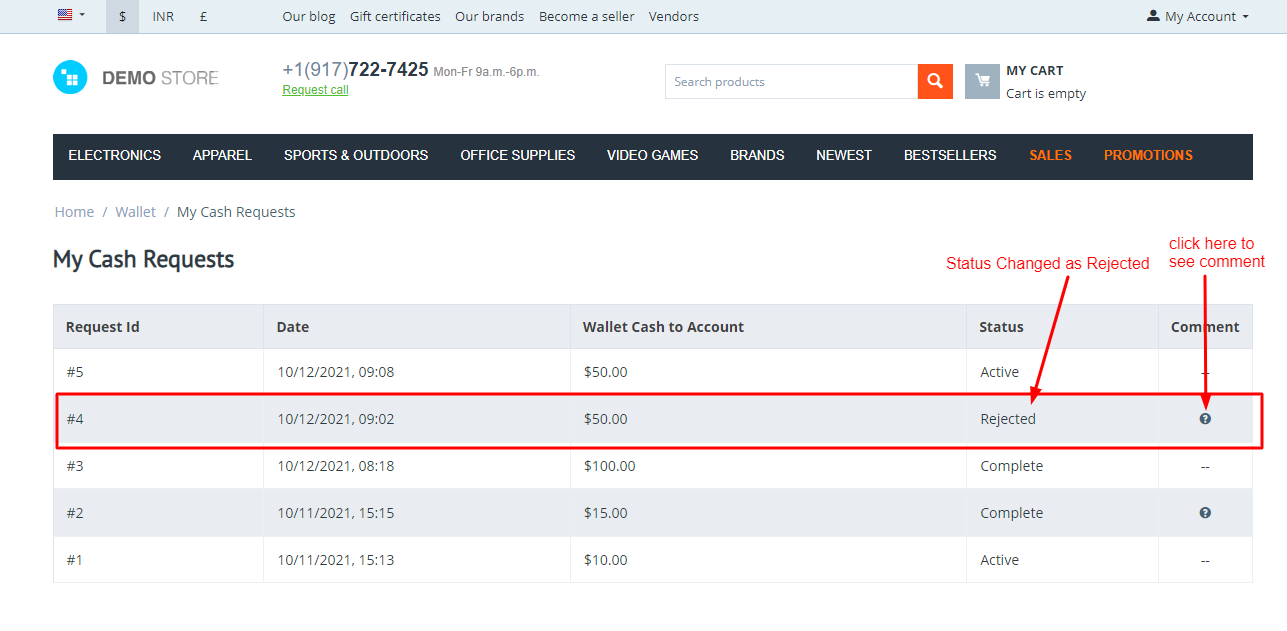Open the Office Supplies menu
1287x631 pixels.
click(x=517, y=156)
